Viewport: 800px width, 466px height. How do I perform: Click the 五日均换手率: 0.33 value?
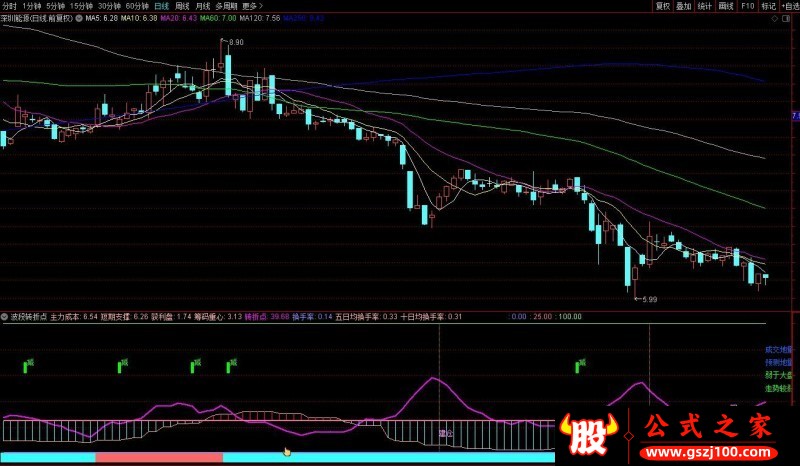(x=366, y=317)
